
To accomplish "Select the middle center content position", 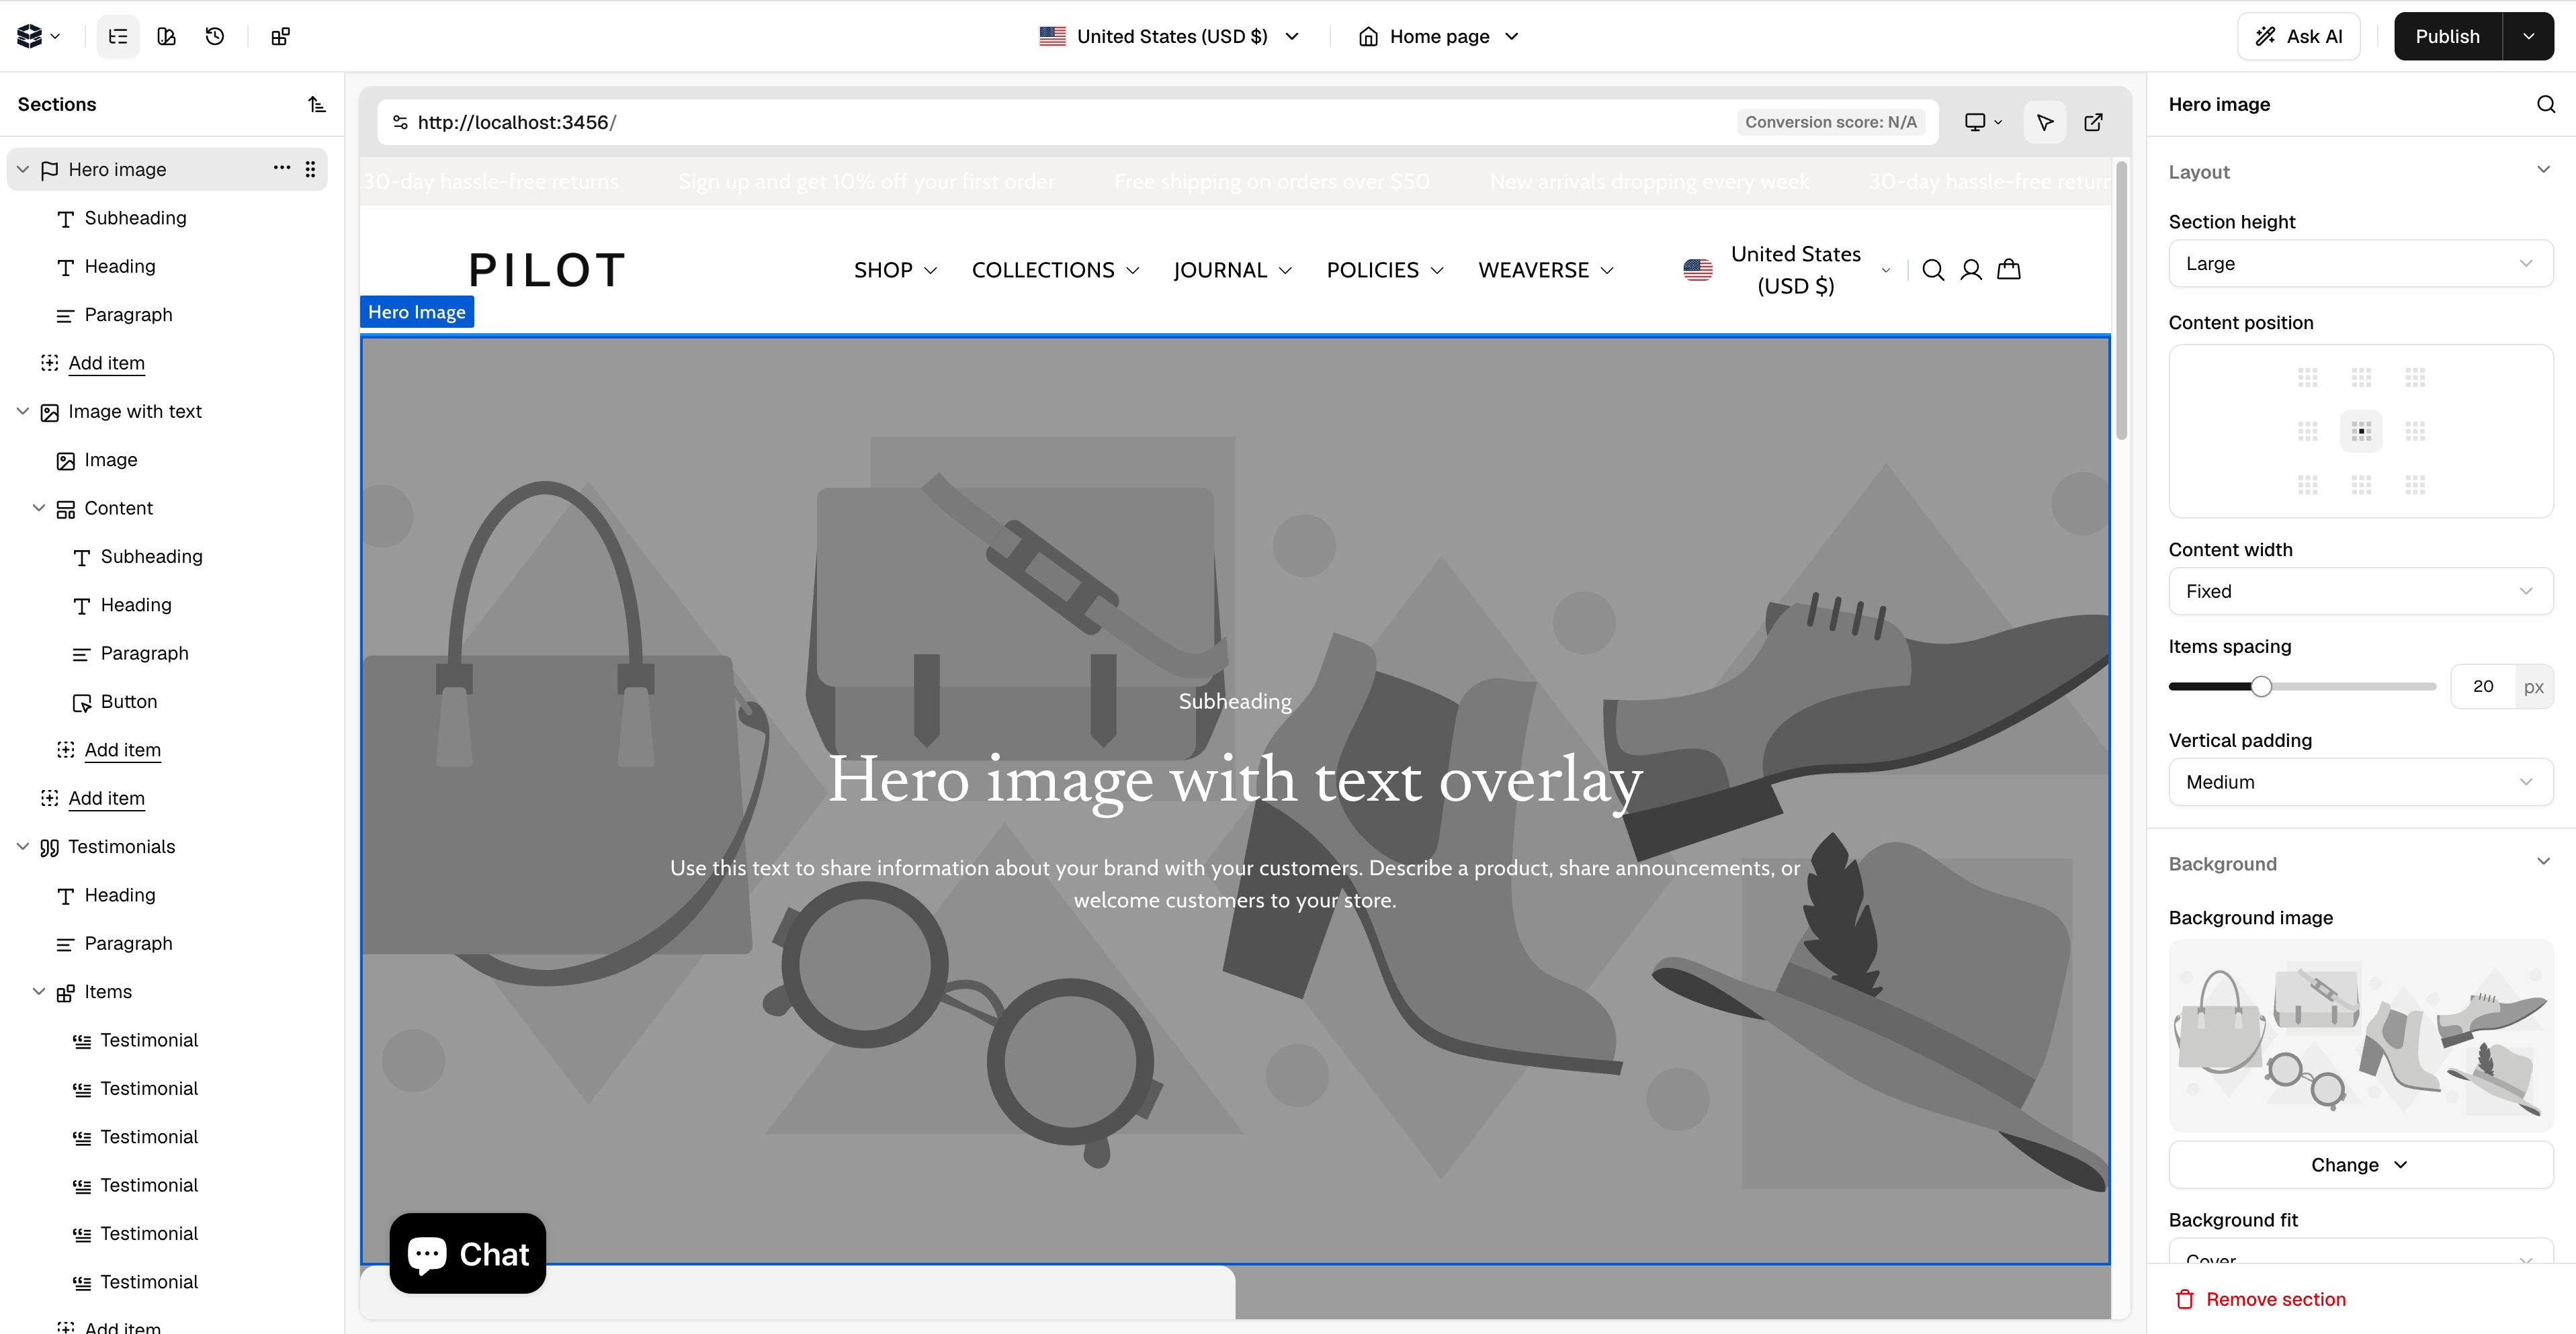I will point(2362,432).
